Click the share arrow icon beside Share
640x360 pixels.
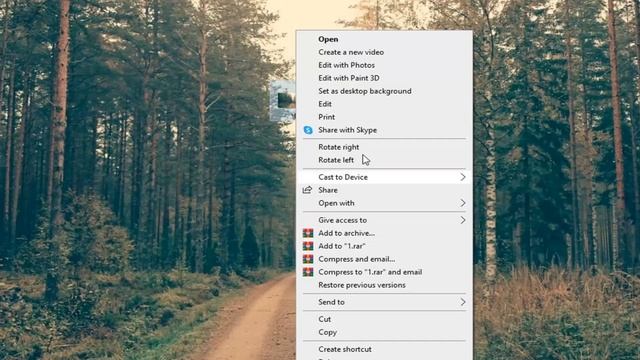pos(307,190)
